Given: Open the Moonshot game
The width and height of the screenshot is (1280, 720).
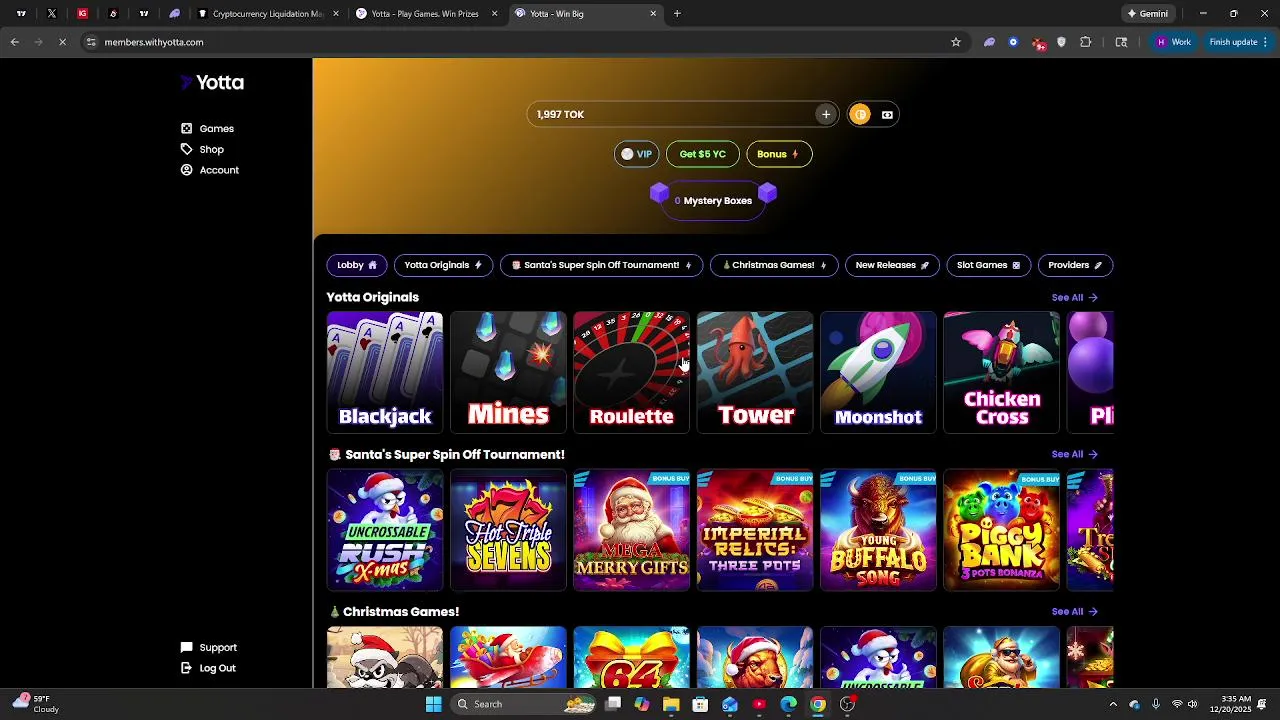Looking at the screenshot, I should pos(878,372).
